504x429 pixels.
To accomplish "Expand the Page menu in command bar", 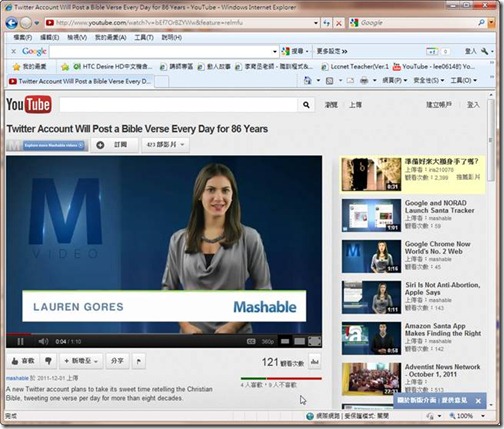I will tap(395, 80).
